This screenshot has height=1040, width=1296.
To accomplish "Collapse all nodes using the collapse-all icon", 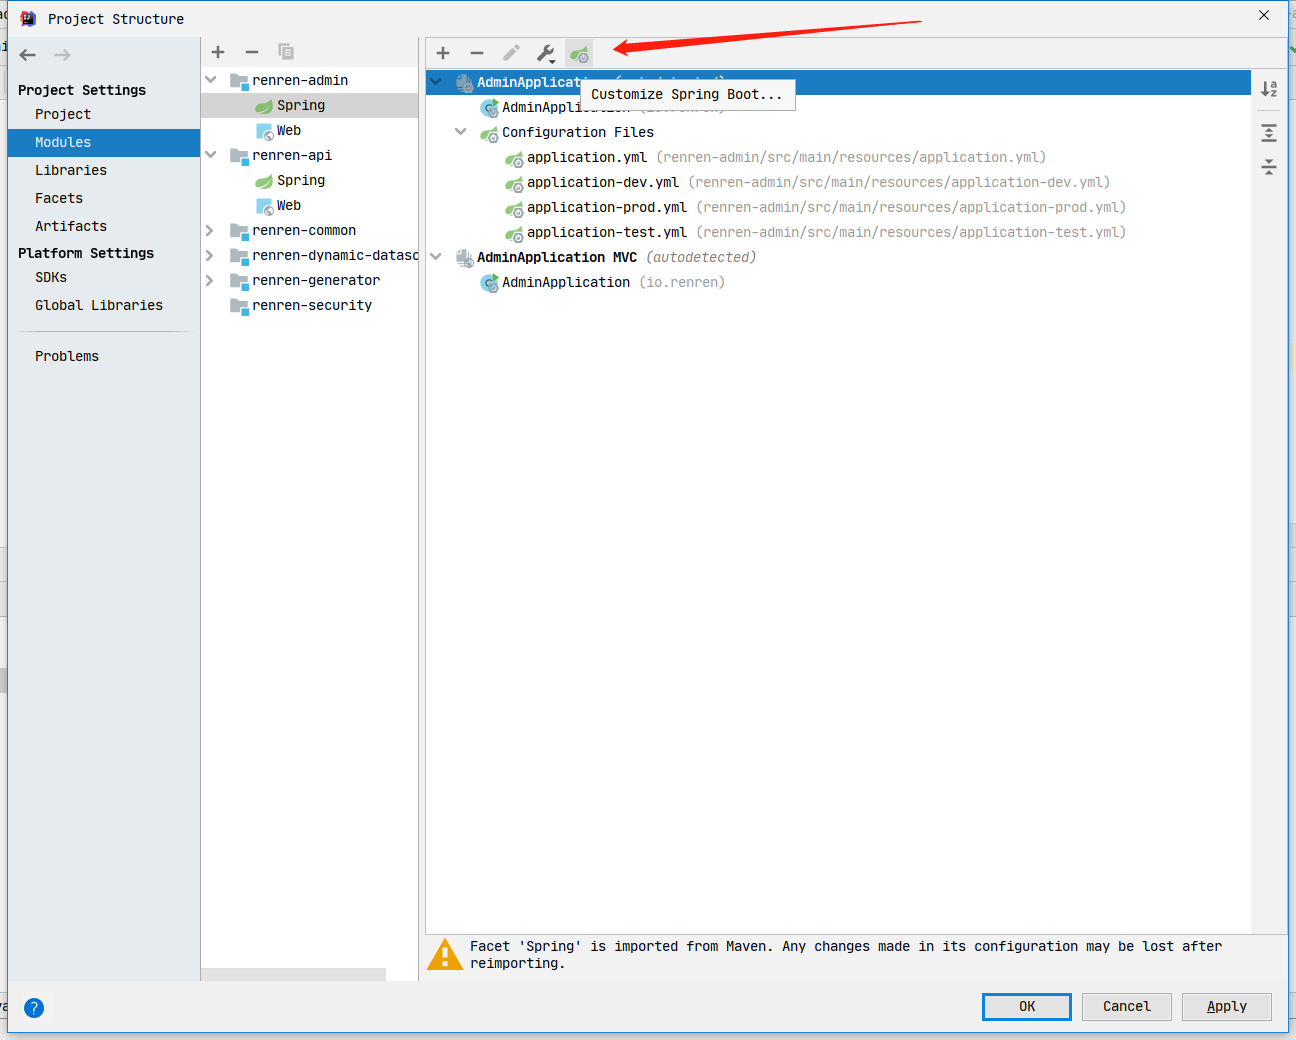I will click(x=1268, y=167).
